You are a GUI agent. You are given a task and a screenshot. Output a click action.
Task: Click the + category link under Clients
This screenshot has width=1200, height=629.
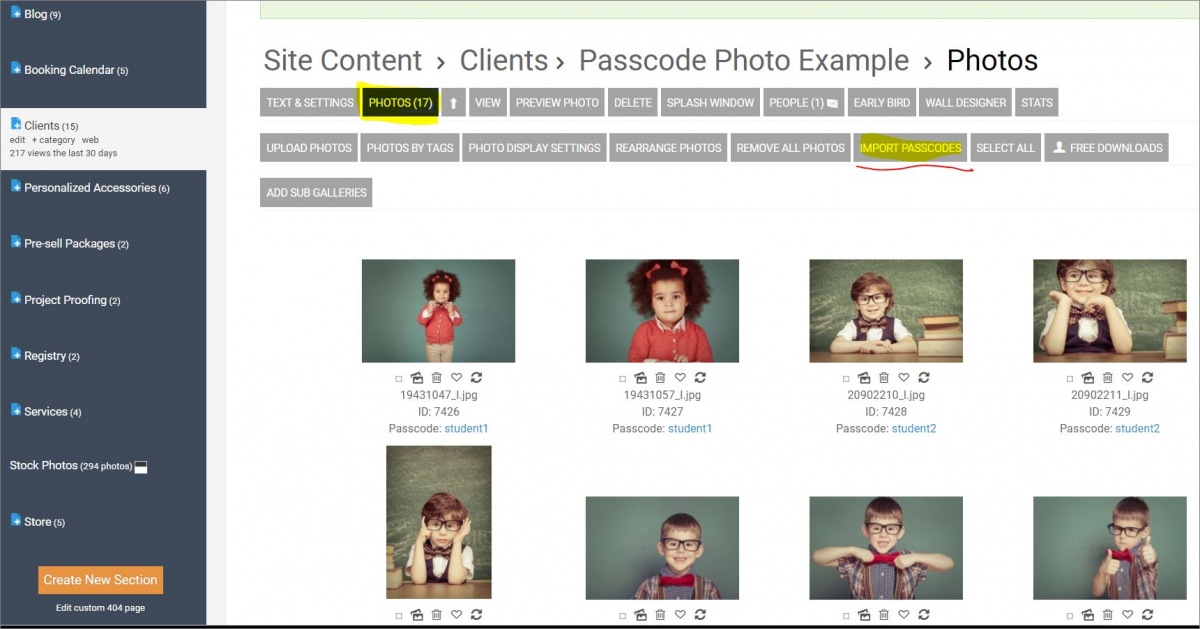tap(54, 140)
